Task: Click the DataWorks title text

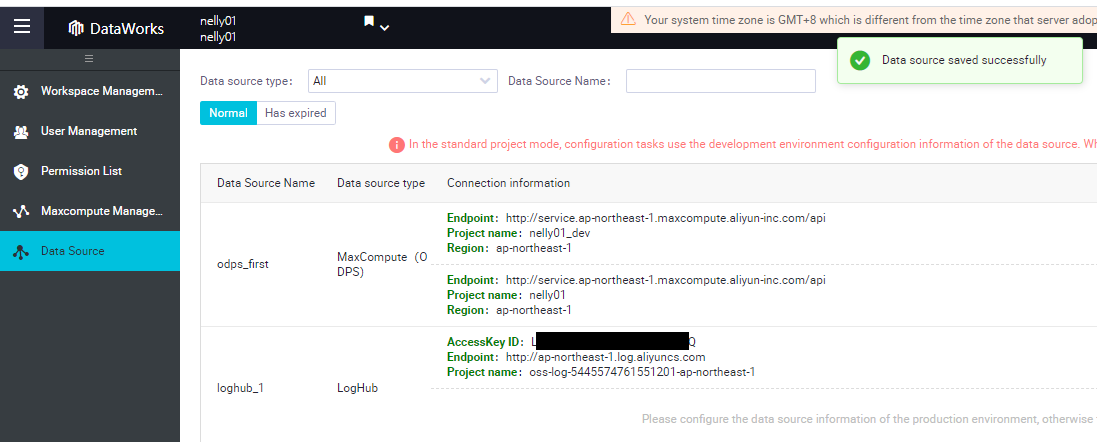Action: click(x=127, y=29)
